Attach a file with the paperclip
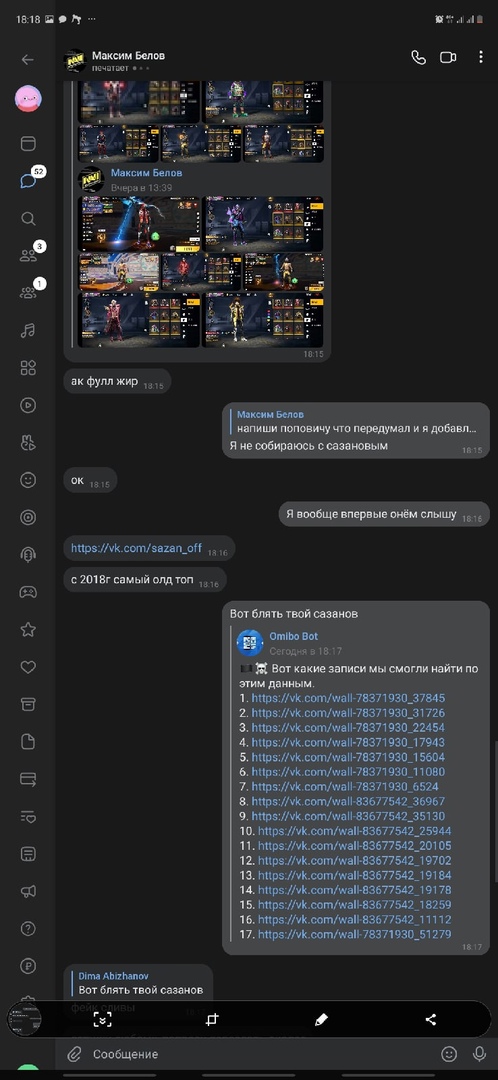Viewport: 498px width, 1080px height. point(74,1054)
